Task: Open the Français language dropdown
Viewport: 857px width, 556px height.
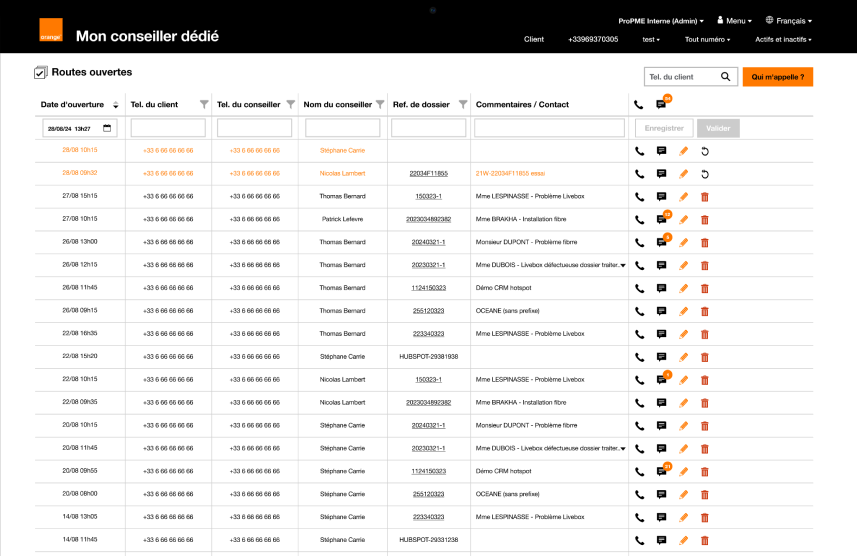Action: point(789,21)
